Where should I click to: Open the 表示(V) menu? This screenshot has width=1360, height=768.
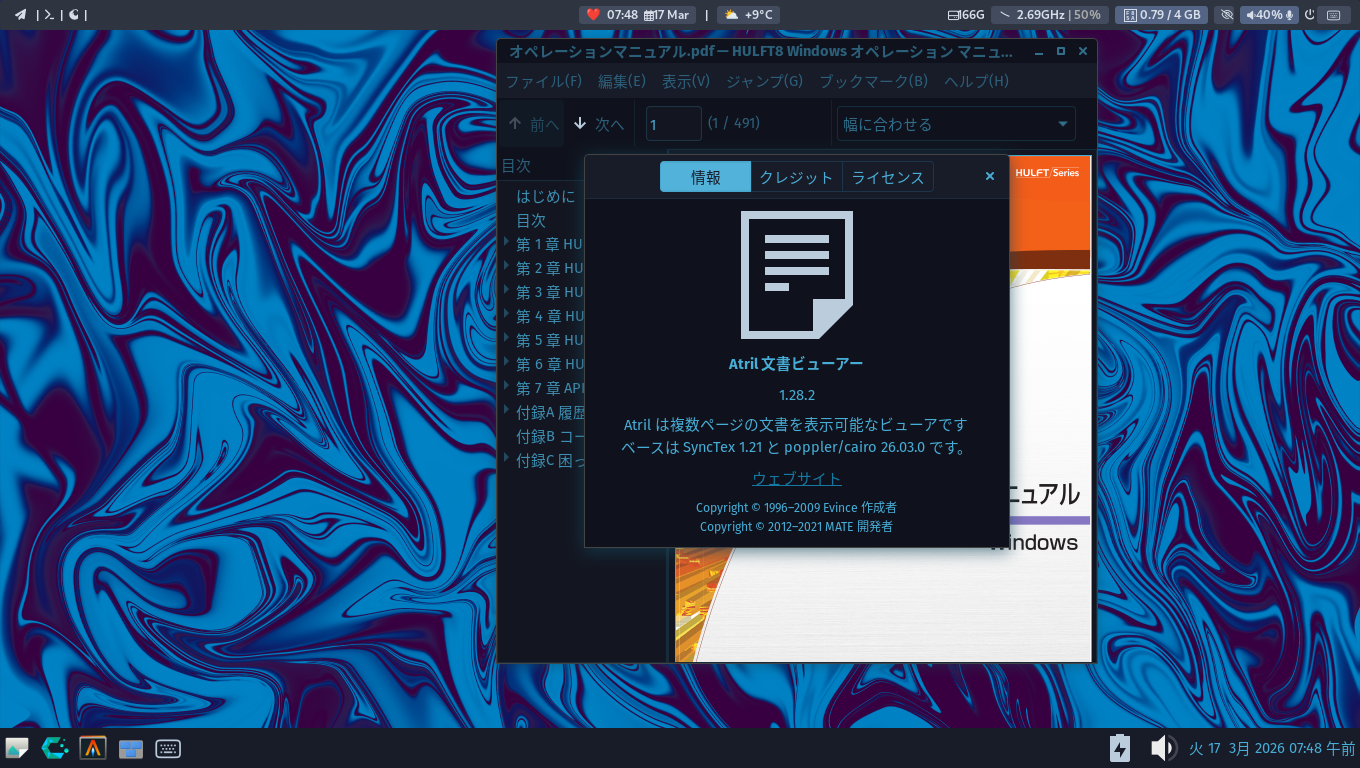pyautogui.click(x=686, y=81)
